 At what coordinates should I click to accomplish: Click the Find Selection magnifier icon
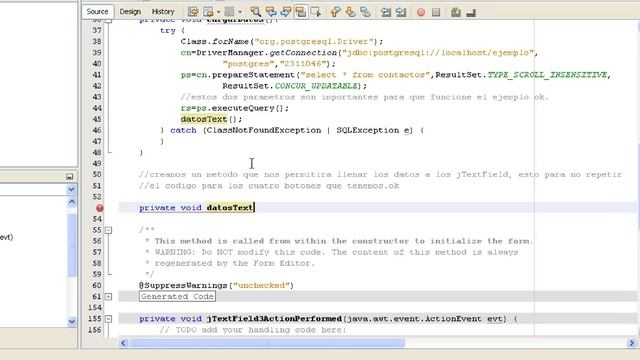click(x=256, y=12)
